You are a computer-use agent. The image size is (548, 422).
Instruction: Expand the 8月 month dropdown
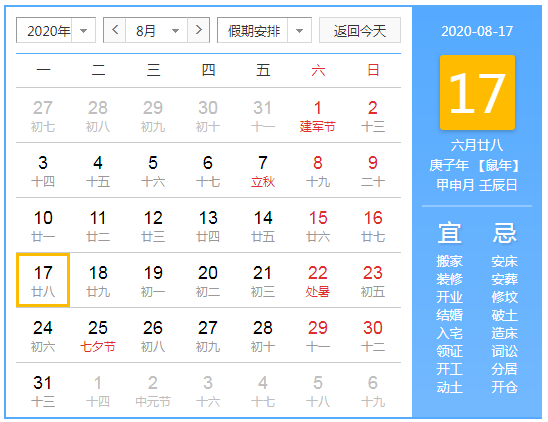point(156,30)
